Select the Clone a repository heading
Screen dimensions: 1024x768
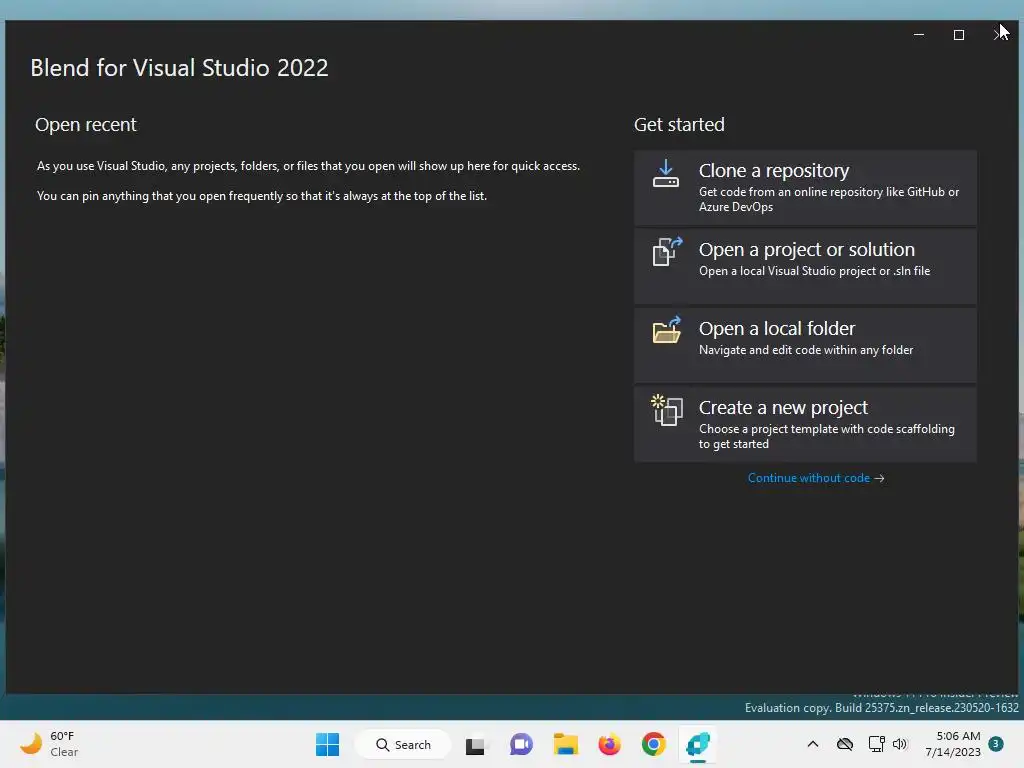coord(773,170)
